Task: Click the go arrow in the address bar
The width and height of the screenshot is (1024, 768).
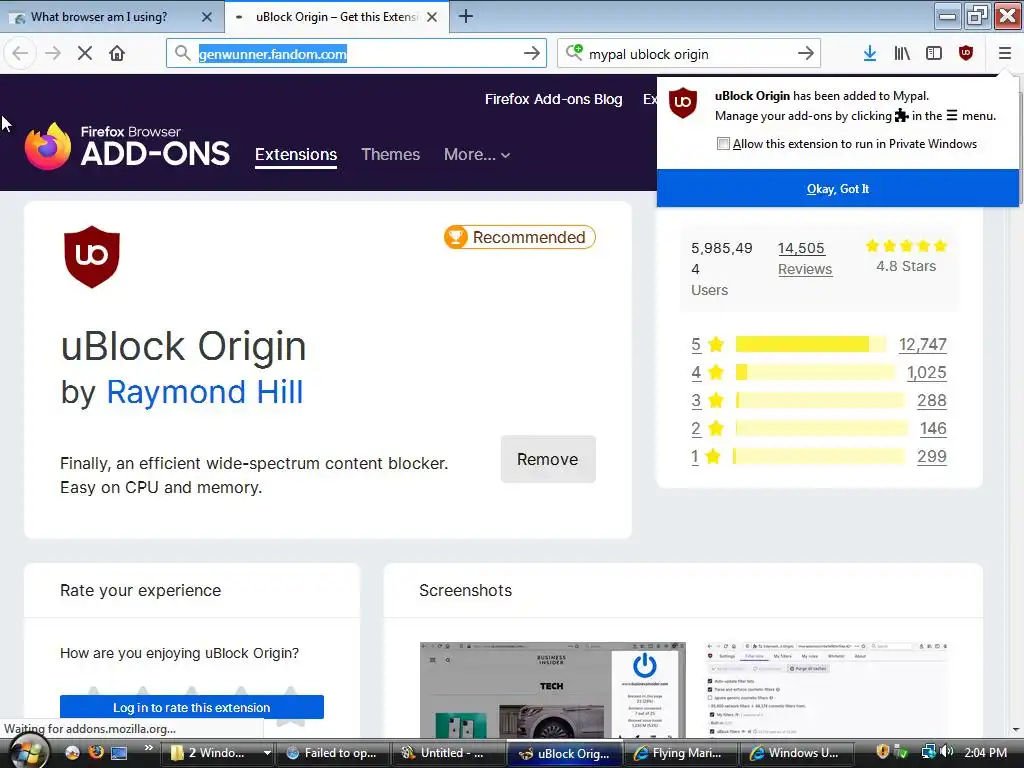Action: tap(532, 54)
